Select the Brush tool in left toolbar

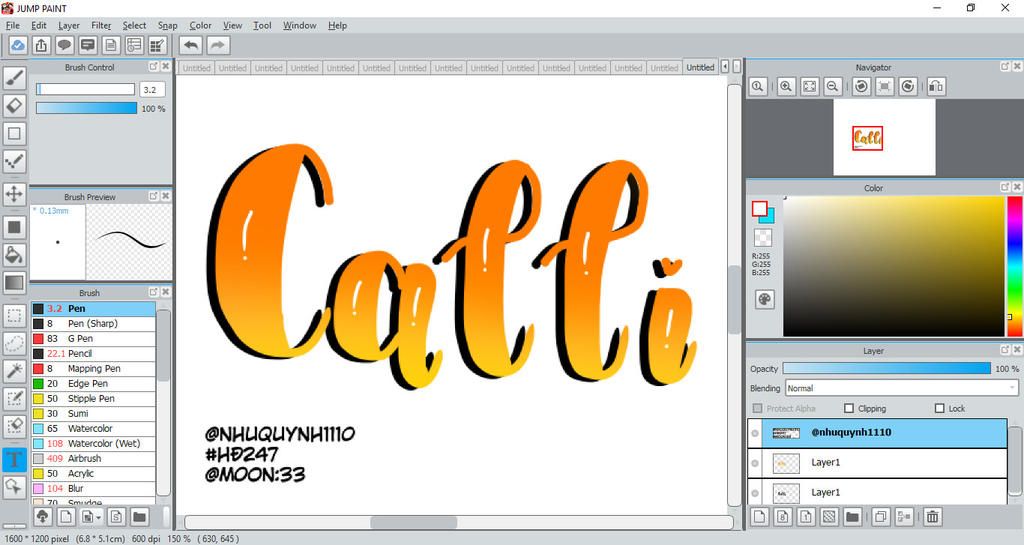[14, 78]
